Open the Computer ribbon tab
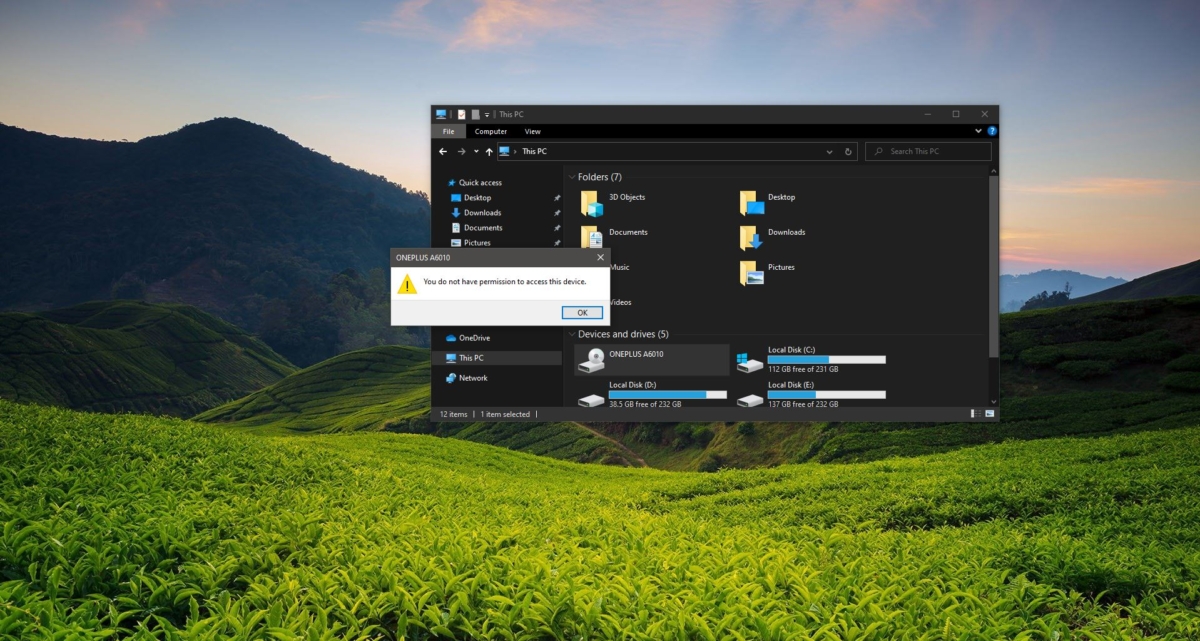 coord(491,131)
